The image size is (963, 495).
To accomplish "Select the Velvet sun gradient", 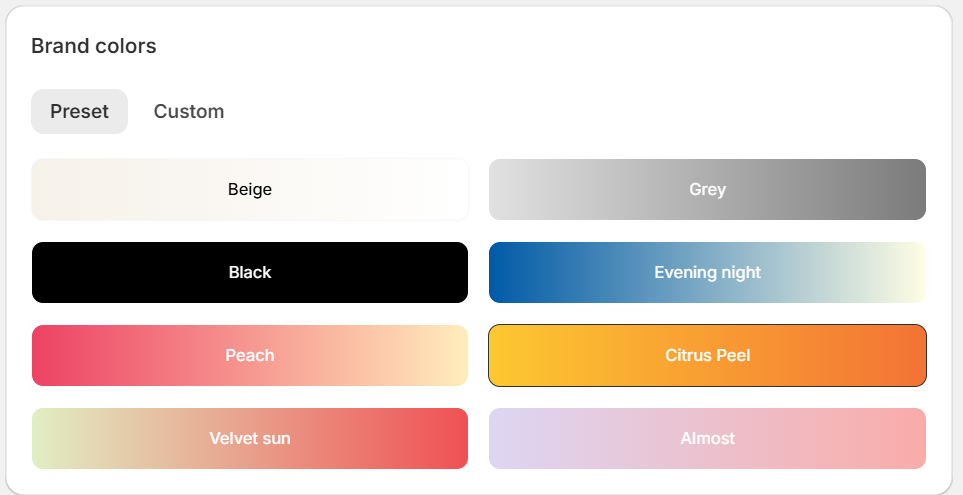I will click(250, 438).
